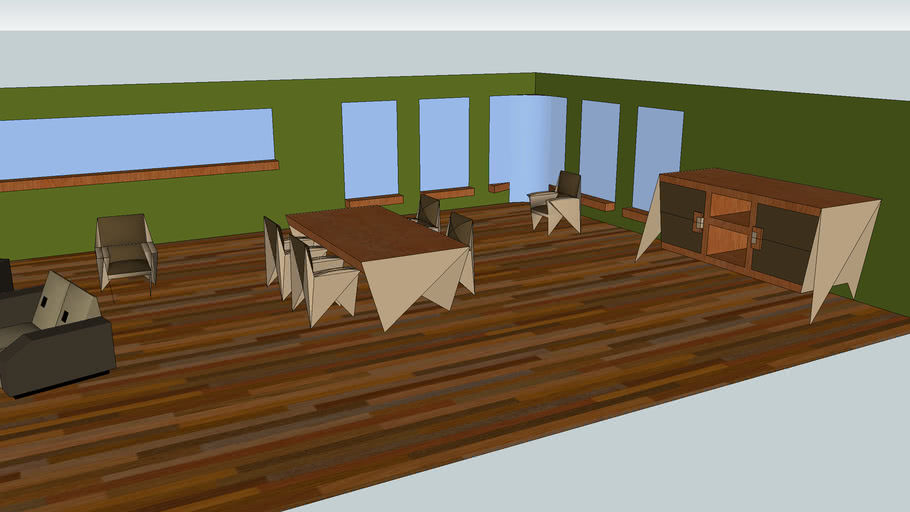
Task: Select the light cushion on the sofa
Action: [65, 302]
